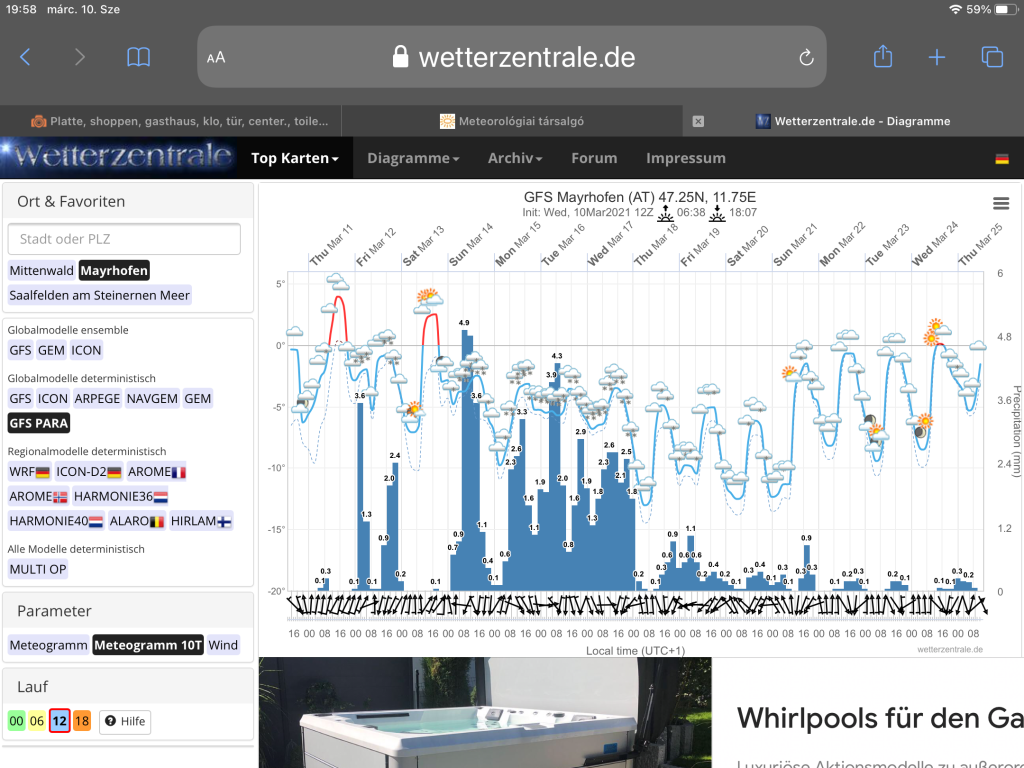1024x768 pixels.
Task: Switch to Meteorológiai társalgó tab
Action: (512, 121)
